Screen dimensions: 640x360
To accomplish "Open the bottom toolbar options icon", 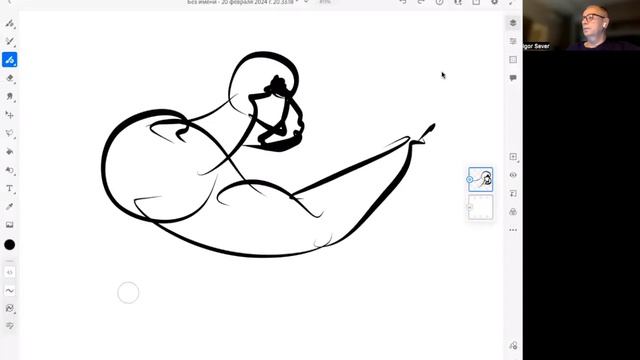I will [x=9, y=326].
